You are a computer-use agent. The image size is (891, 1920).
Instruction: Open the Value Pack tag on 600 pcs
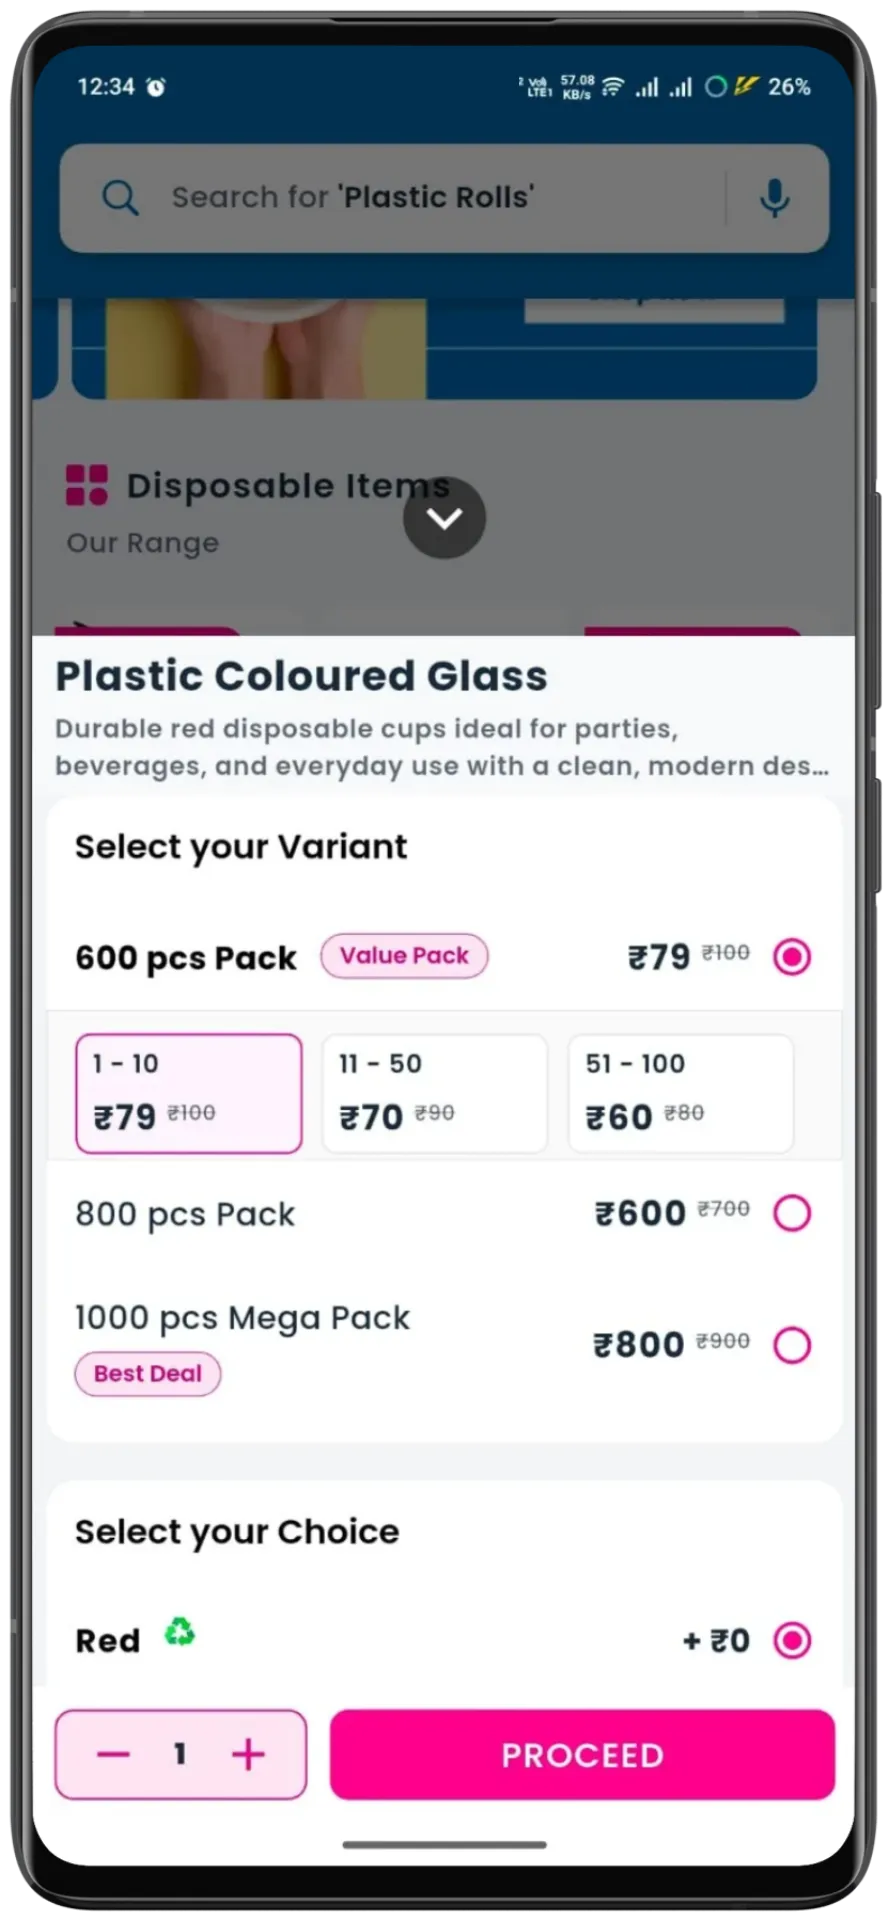403,956
